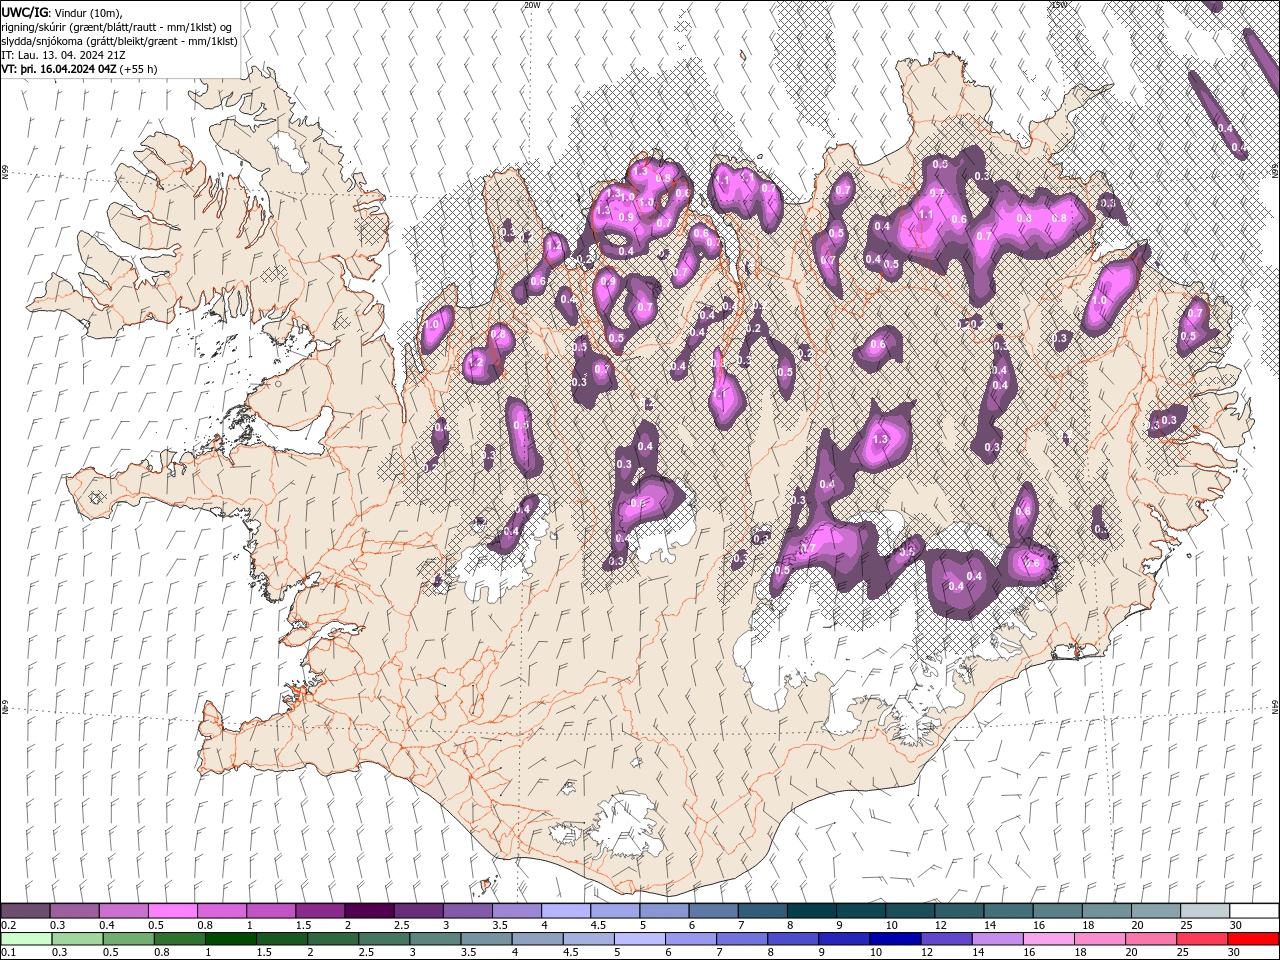Viewport: 1280px width, 960px height.
Task: Pick the 3 mm grey-green rain swatch
Action: [x=434, y=939]
